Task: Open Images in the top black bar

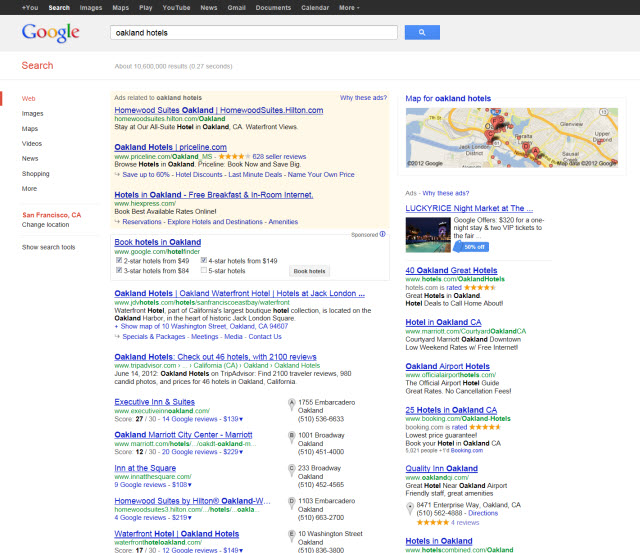Action: point(91,7)
